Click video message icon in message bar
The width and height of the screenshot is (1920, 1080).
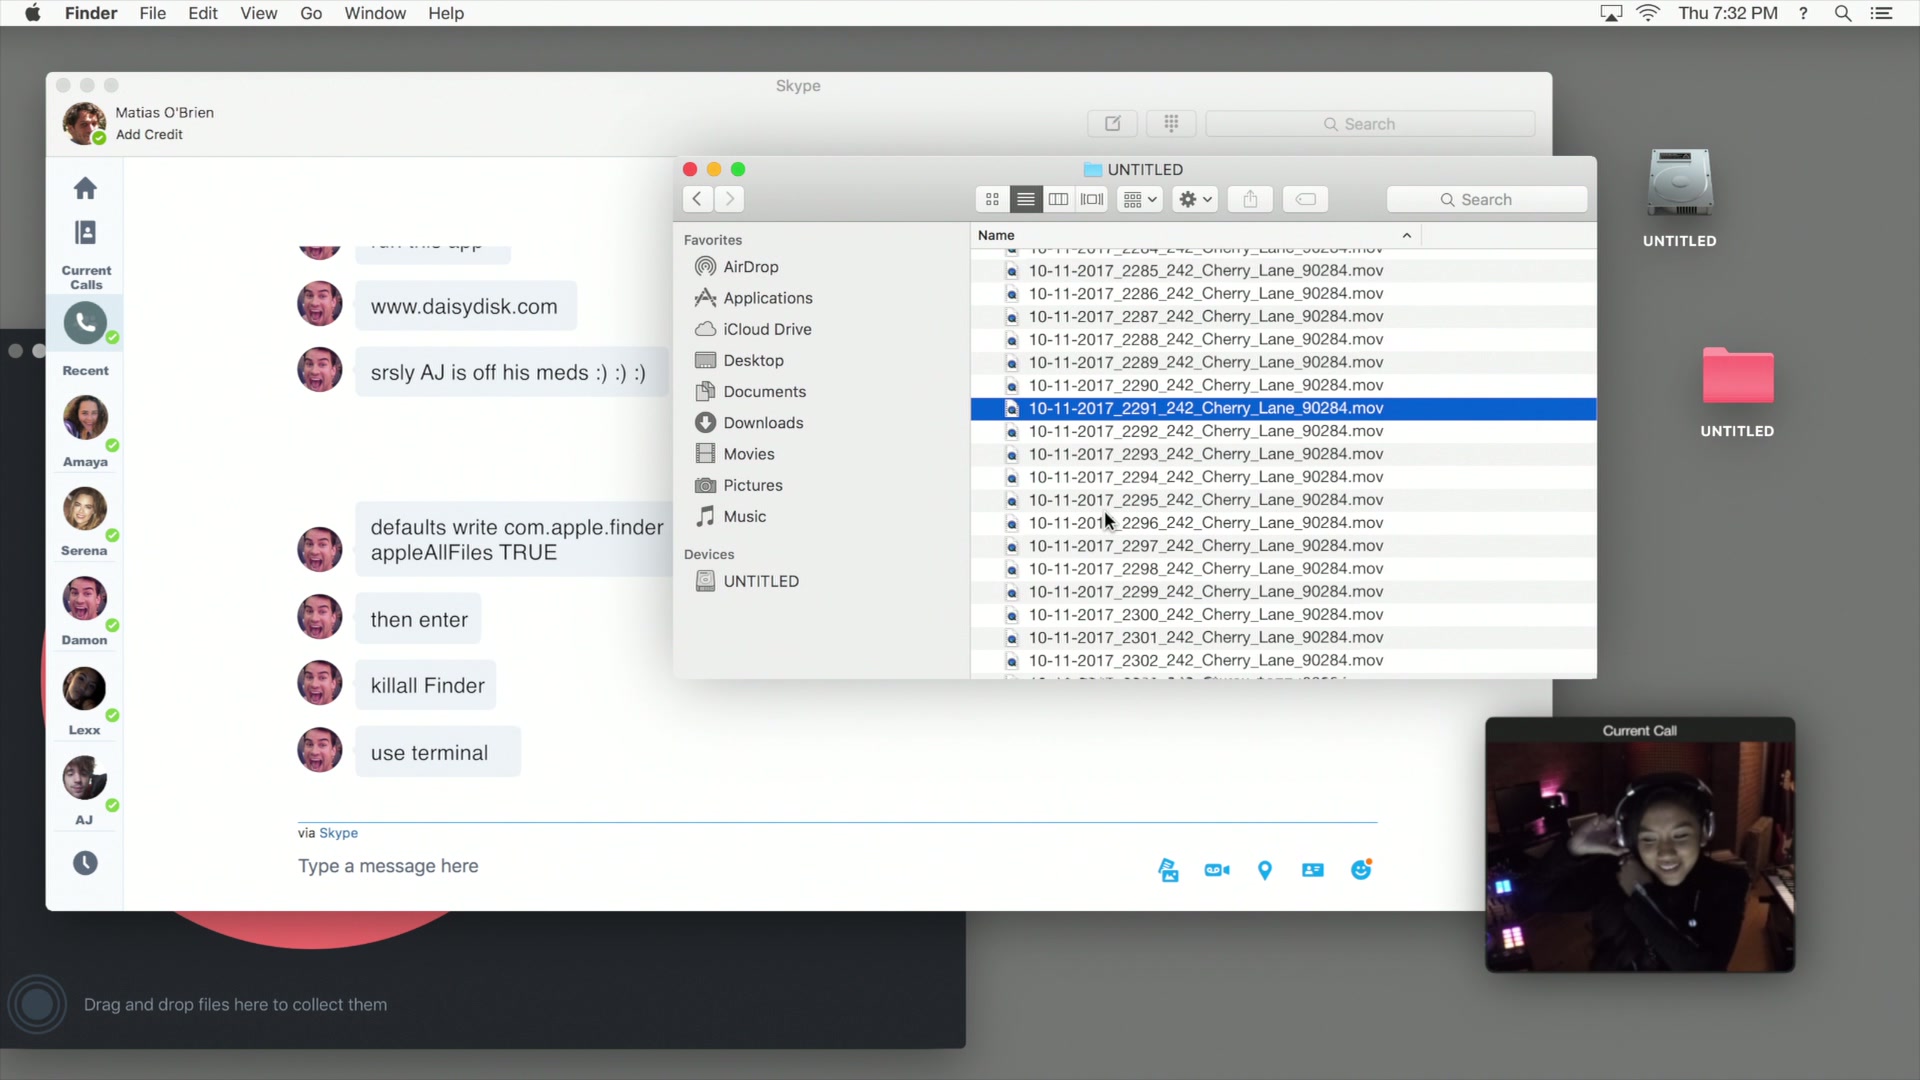tap(1217, 870)
